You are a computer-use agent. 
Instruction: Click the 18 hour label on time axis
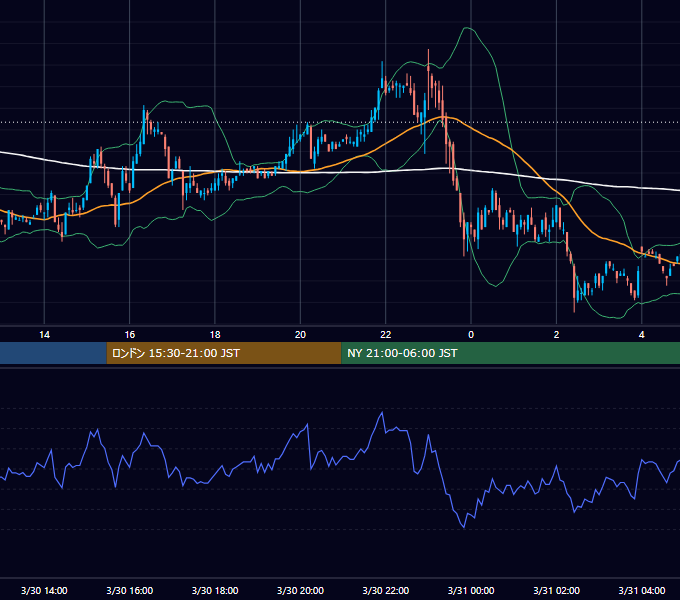pos(215,335)
